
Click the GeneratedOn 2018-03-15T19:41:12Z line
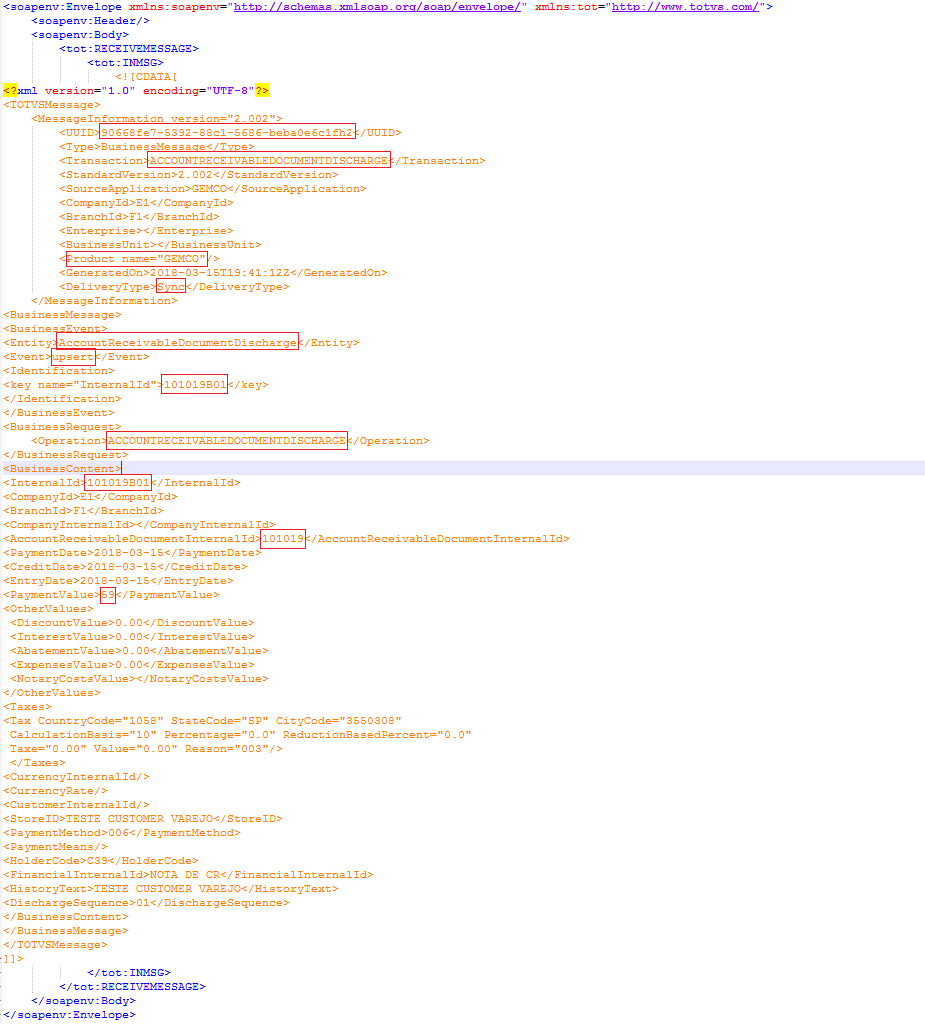coord(223,273)
